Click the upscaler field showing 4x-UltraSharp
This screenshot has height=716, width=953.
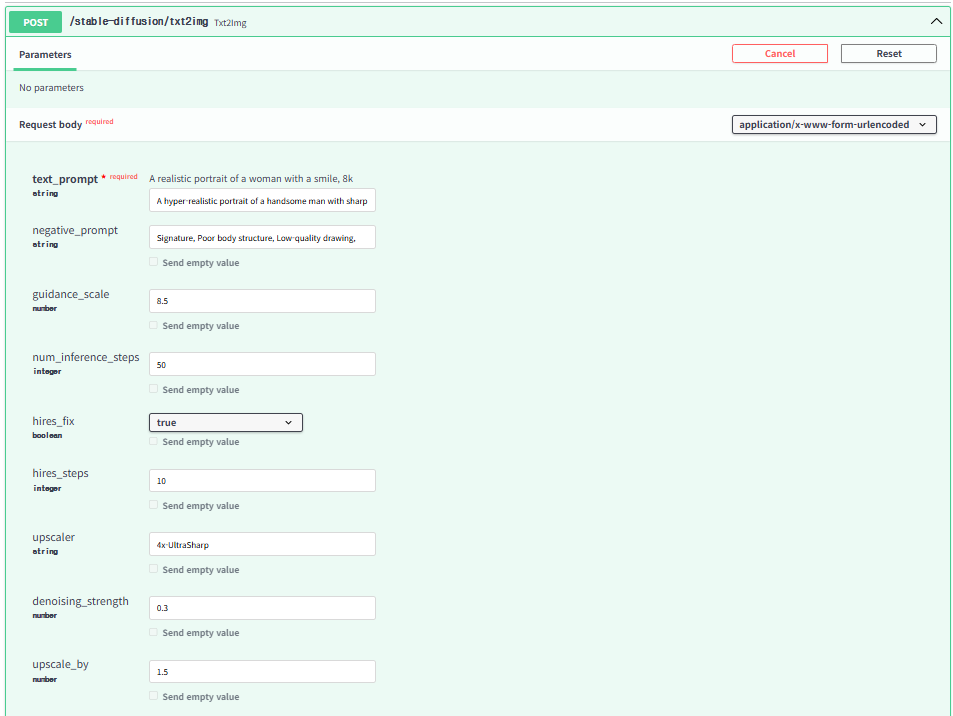coord(262,544)
